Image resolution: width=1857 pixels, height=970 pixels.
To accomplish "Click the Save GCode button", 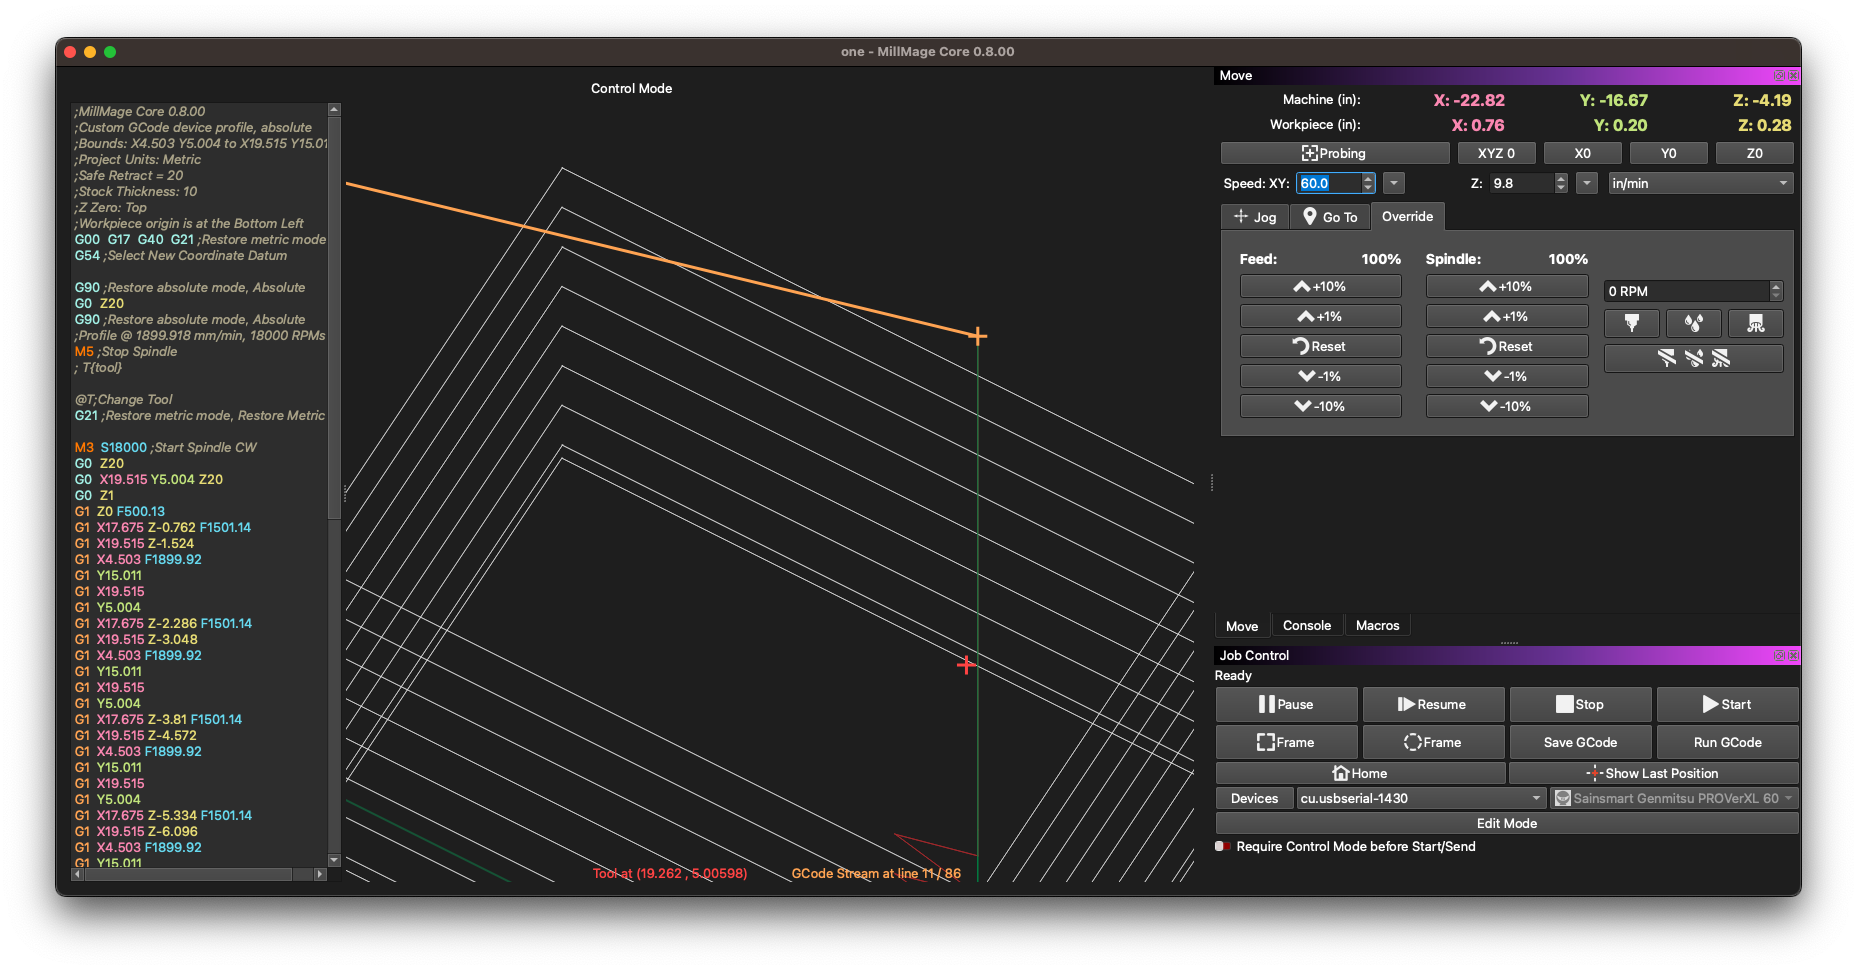I will pos(1579,742).
